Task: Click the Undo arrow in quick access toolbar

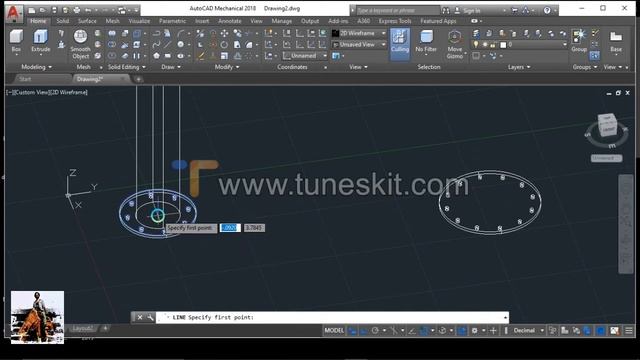Action: [x=88, y=10]
